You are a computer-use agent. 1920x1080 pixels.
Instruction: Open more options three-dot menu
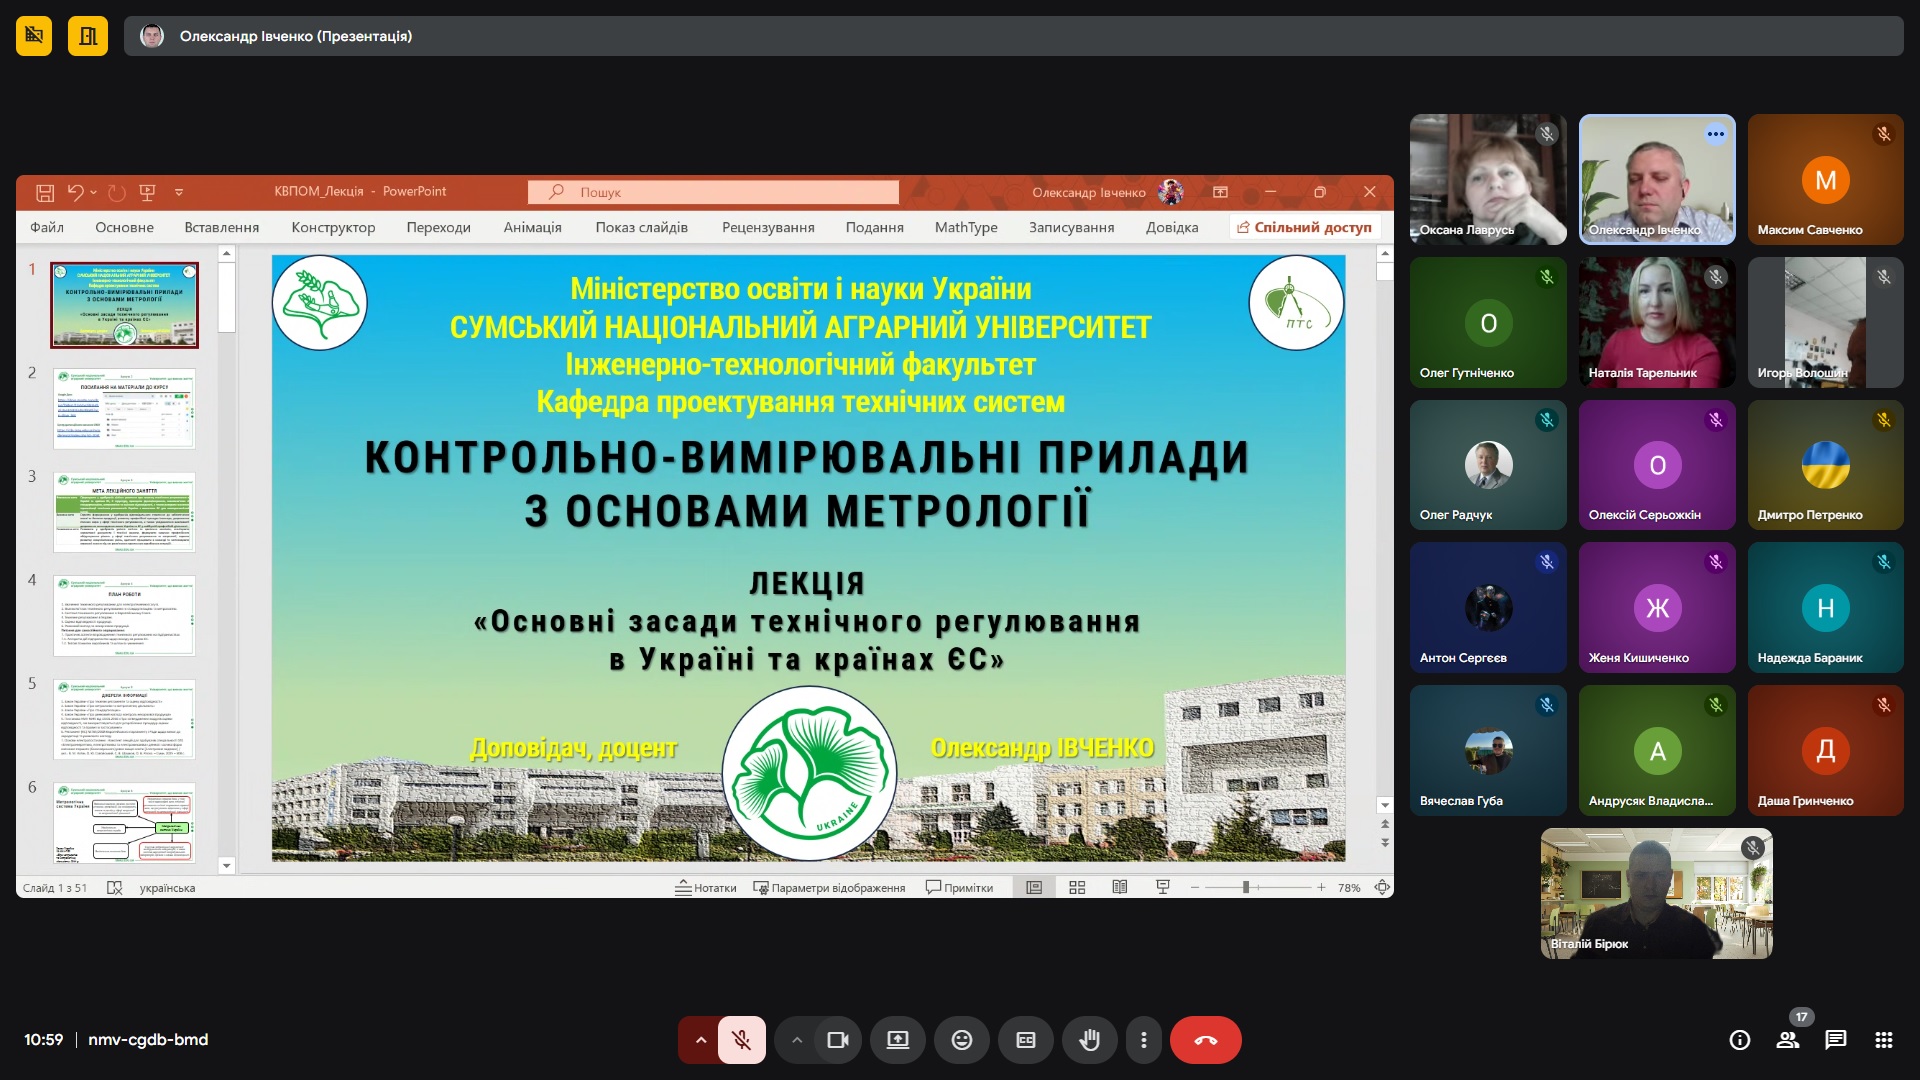(1143, 1040)
